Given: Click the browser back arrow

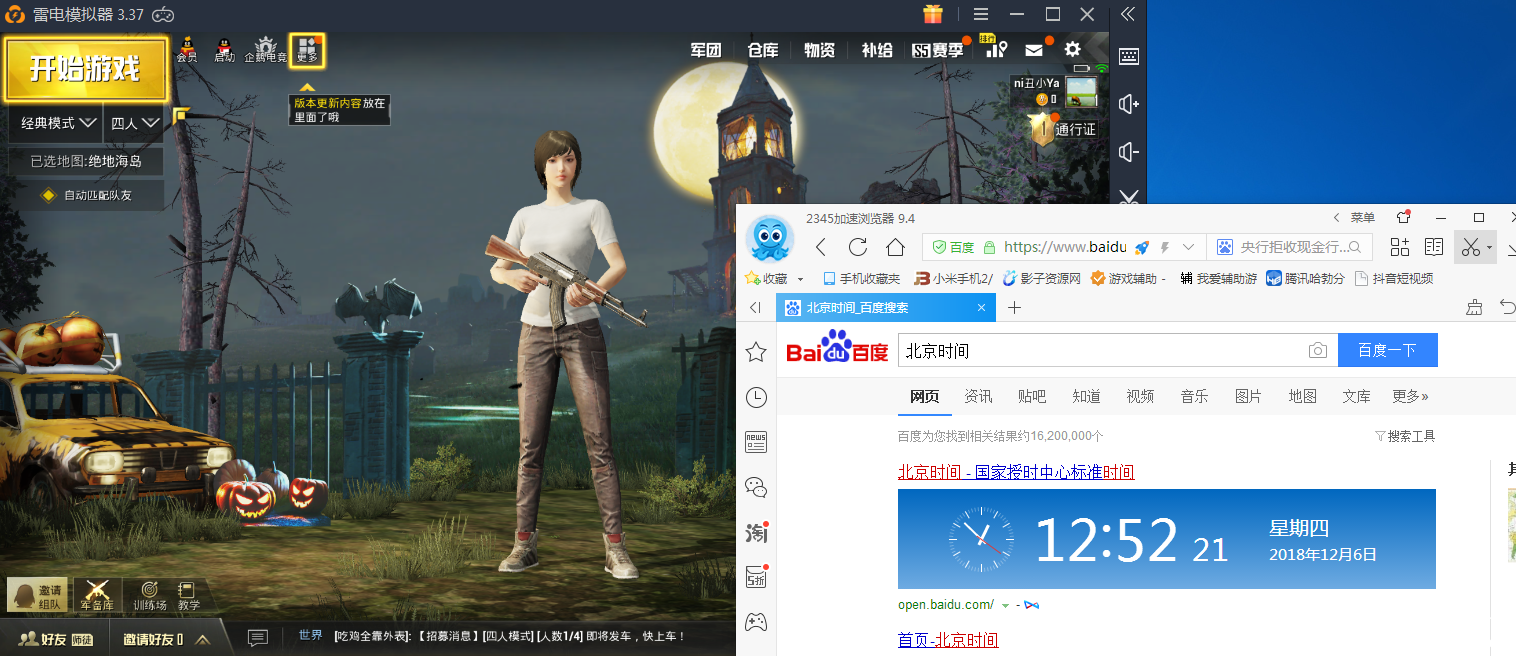Looking at the screenshot, I should 820,247.
